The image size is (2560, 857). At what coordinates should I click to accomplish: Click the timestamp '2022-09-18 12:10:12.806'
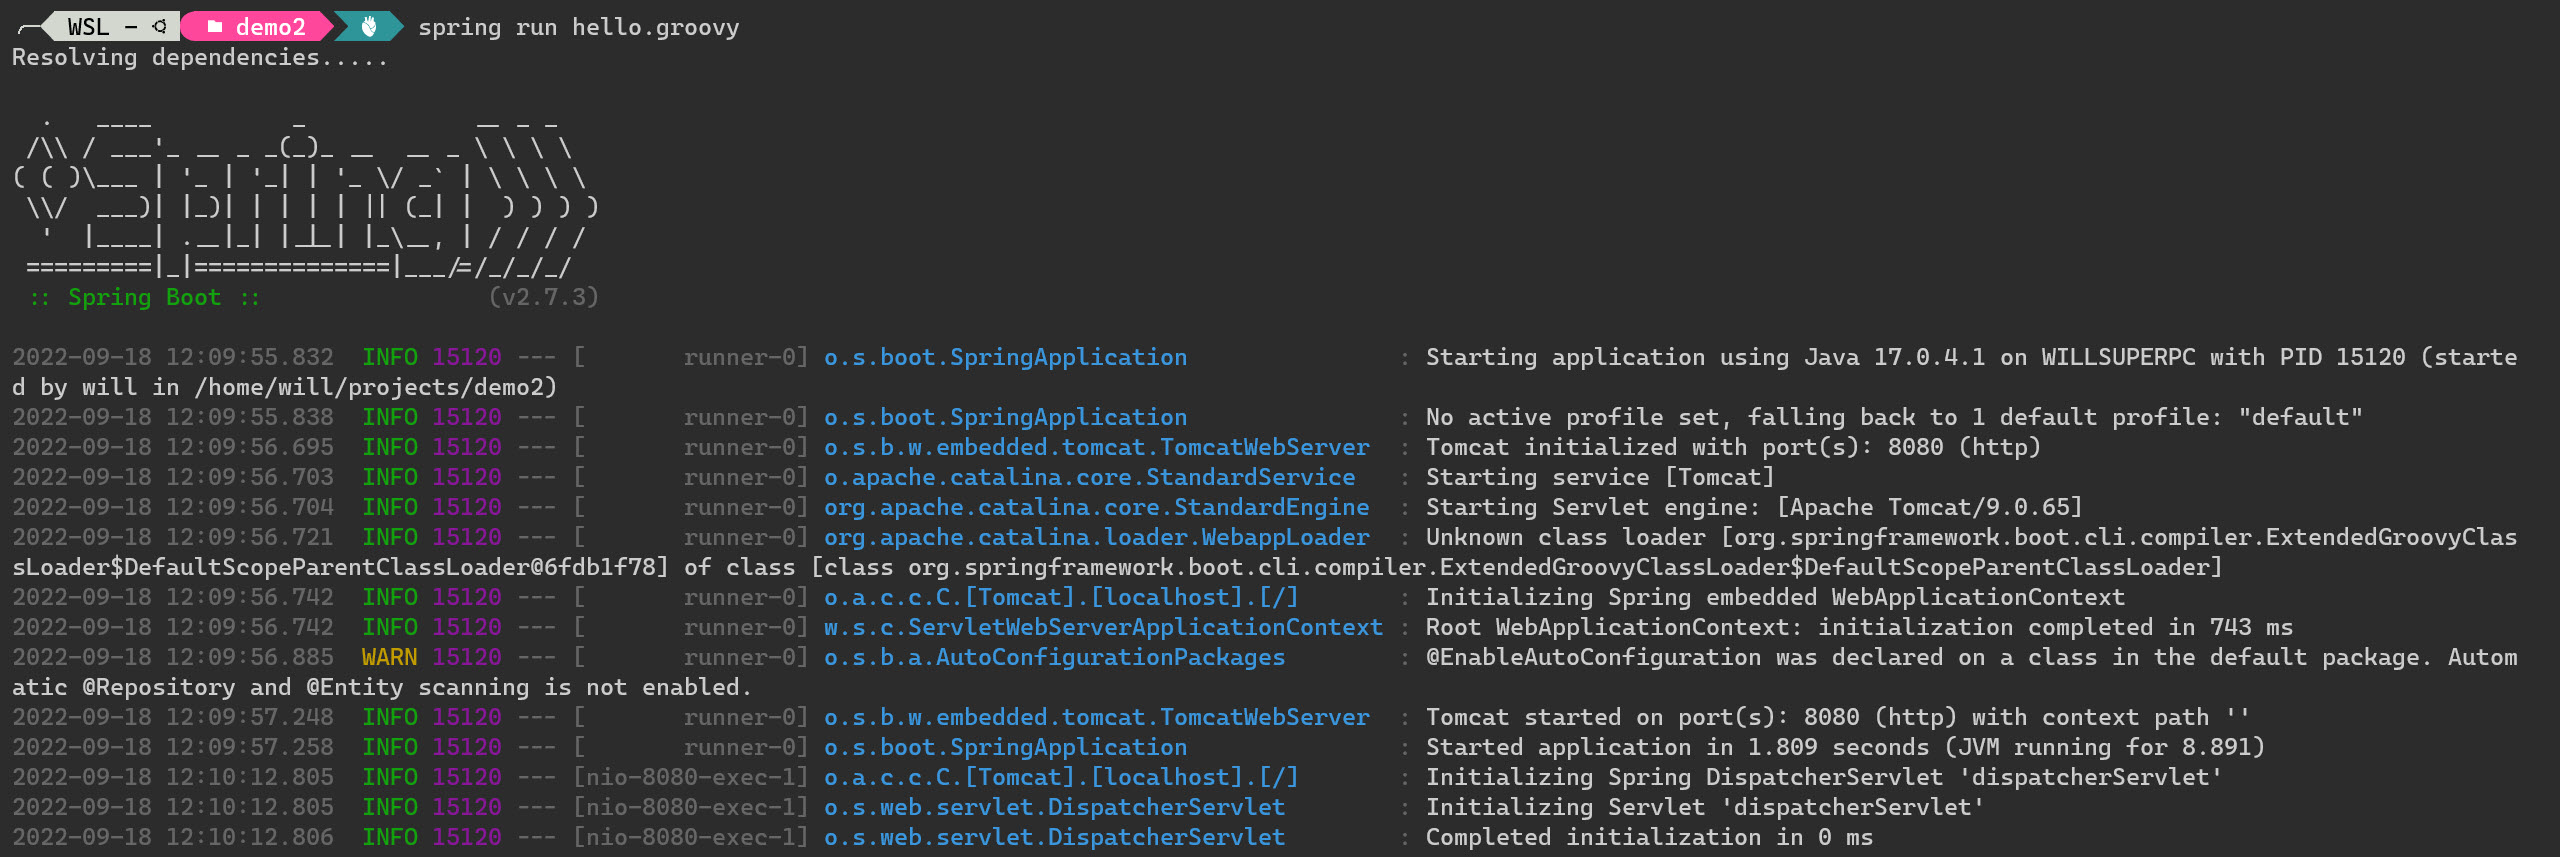[173, 837]
